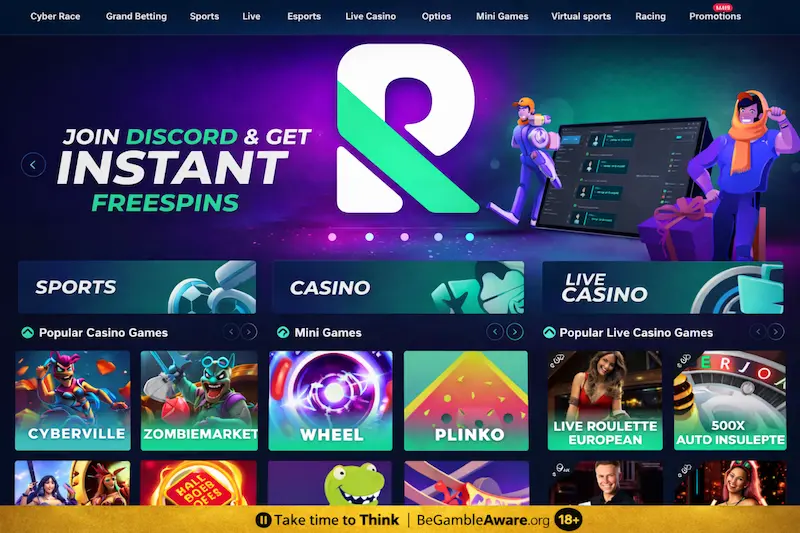
Task: Select the first banner carousel dot
Action: coord(332,237)
